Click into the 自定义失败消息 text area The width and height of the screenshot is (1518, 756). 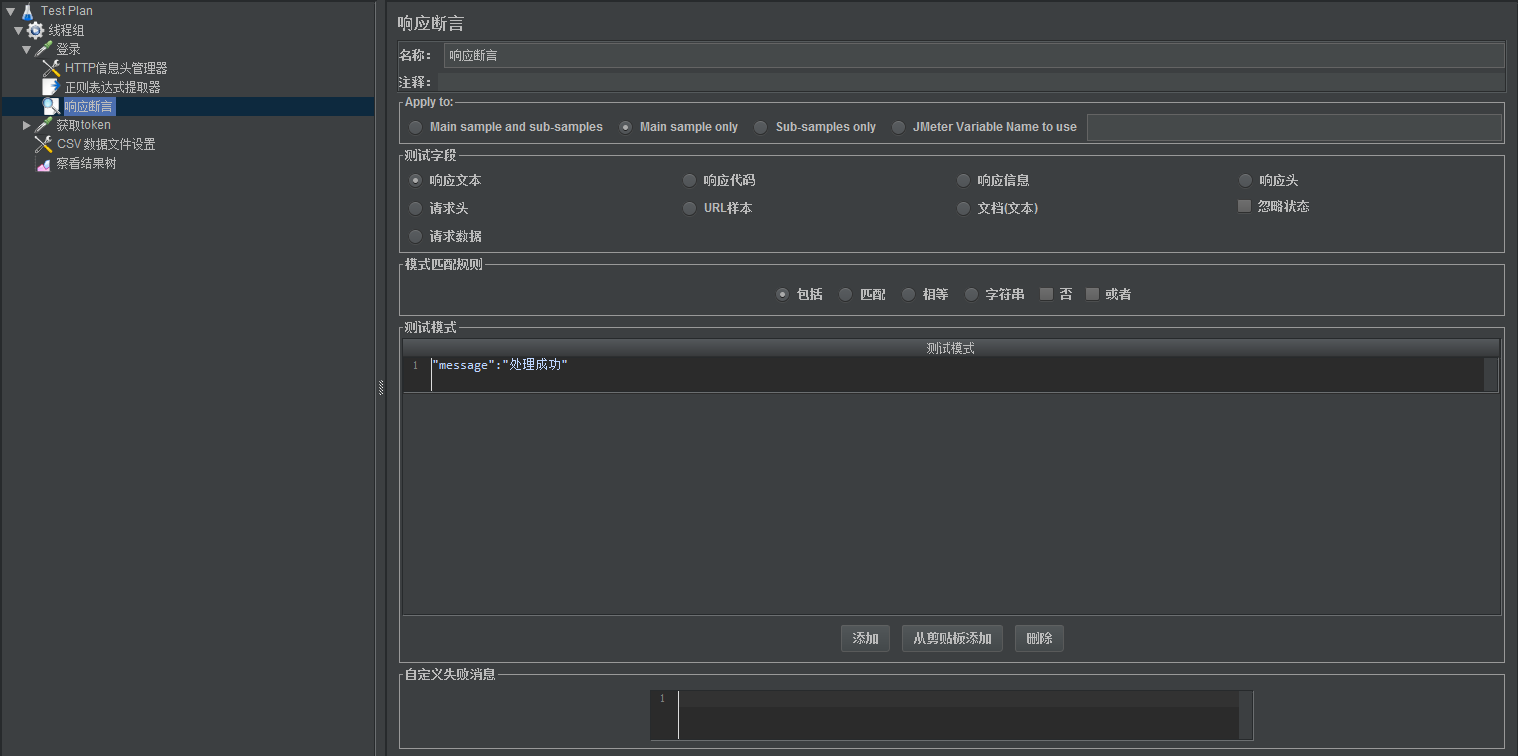click(x=958, y=714)
